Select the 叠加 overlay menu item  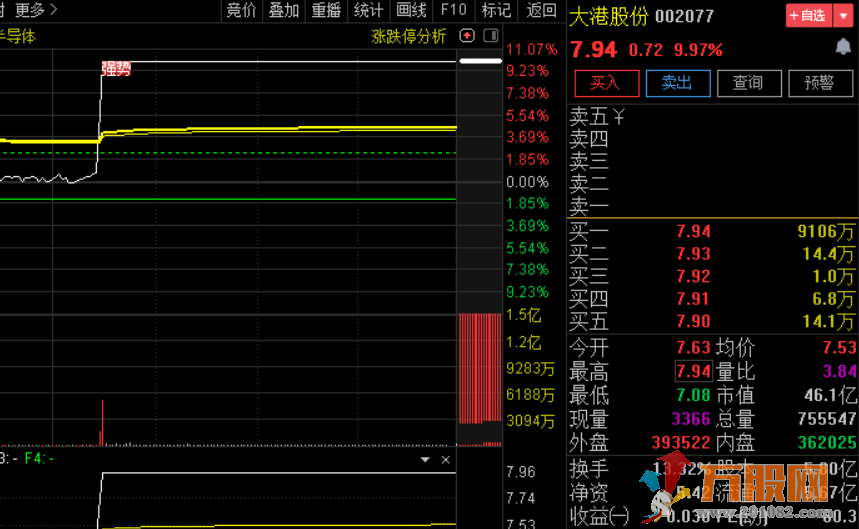pos(283,10)
